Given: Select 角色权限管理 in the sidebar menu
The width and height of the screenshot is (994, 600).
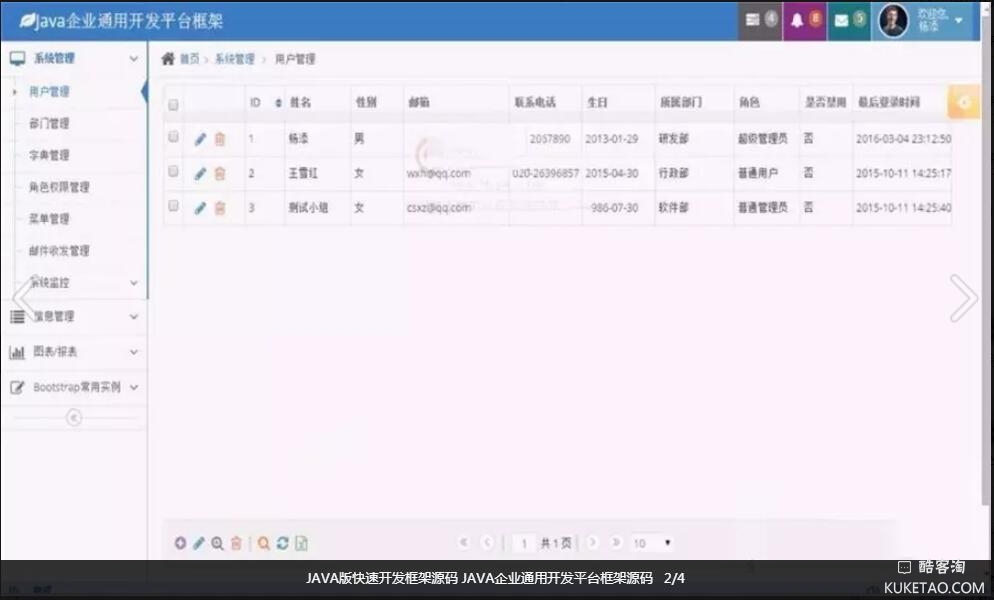Looking at the screenshot, I should point(59,187).
